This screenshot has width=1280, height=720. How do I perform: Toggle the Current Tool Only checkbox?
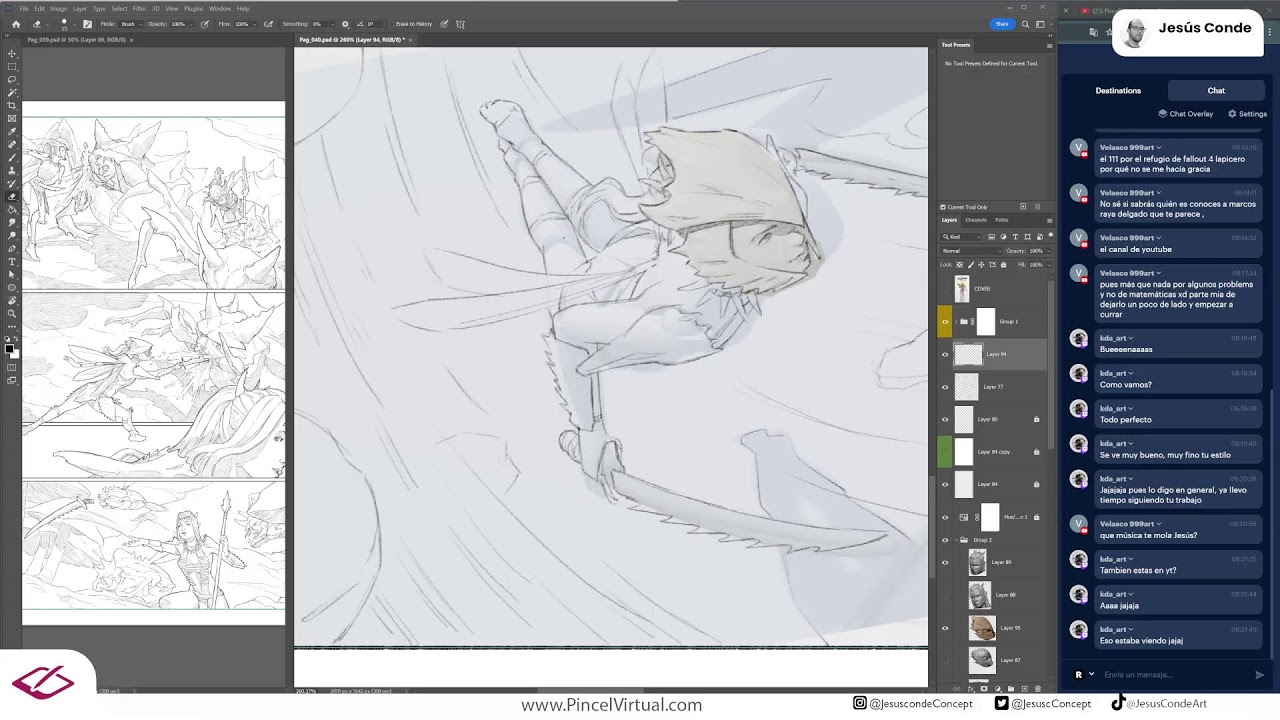click(943, 207)
